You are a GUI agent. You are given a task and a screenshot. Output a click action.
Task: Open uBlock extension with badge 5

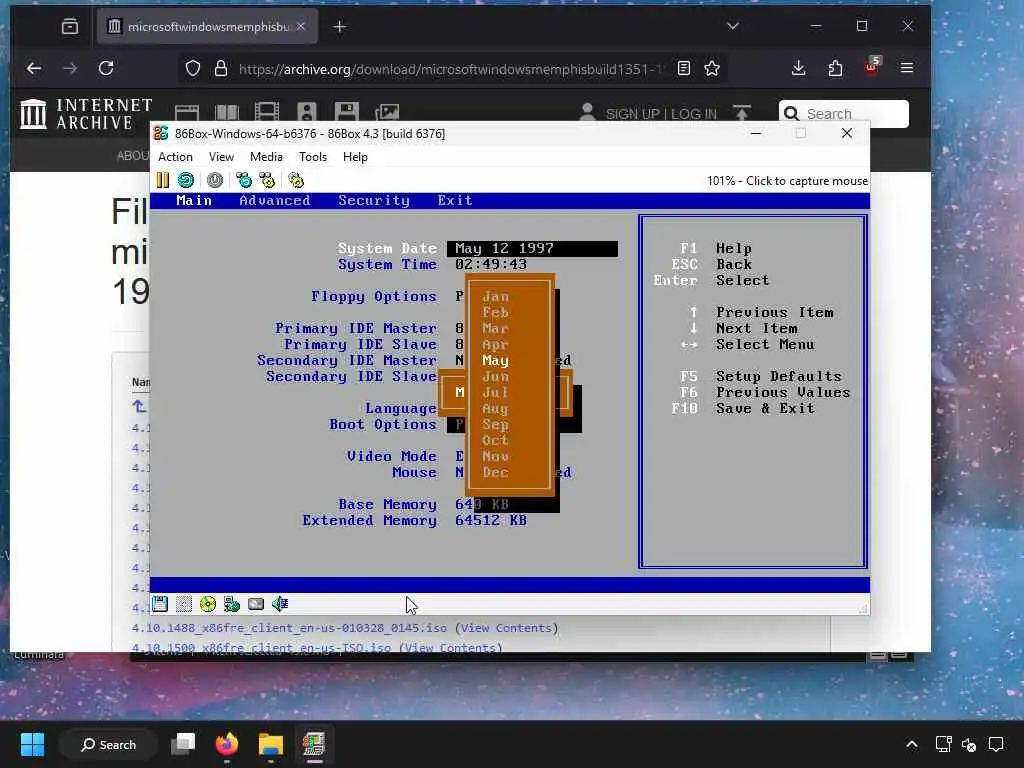pyautogui.click(x=872, y=67)
